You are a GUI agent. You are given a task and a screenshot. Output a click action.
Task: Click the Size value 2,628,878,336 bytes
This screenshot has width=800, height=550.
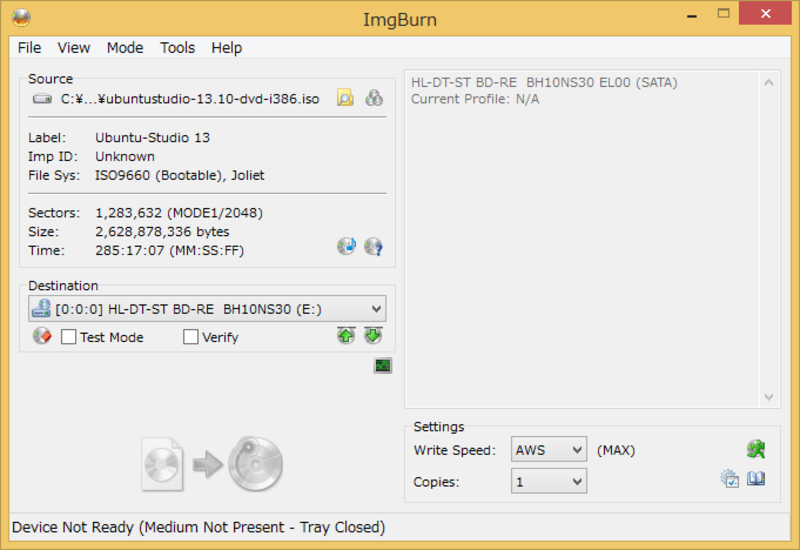162,232
